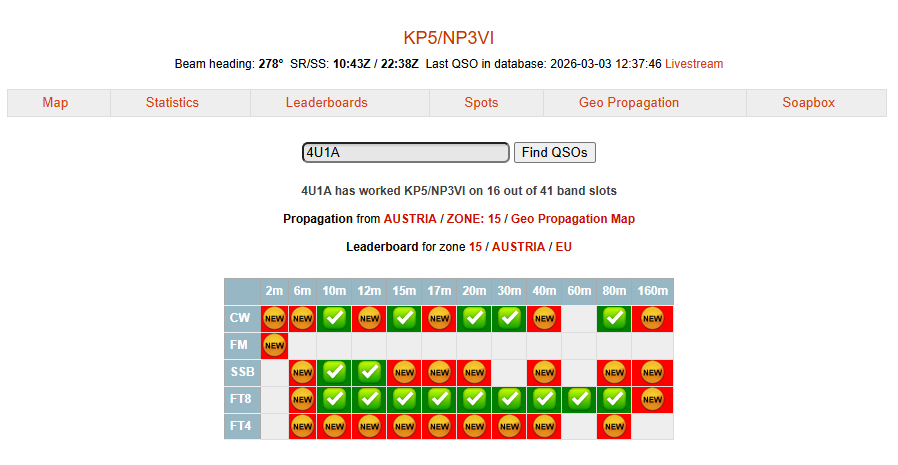Select the FT8 40m checkmark
The image size is (898, 465).
point(544,399)
